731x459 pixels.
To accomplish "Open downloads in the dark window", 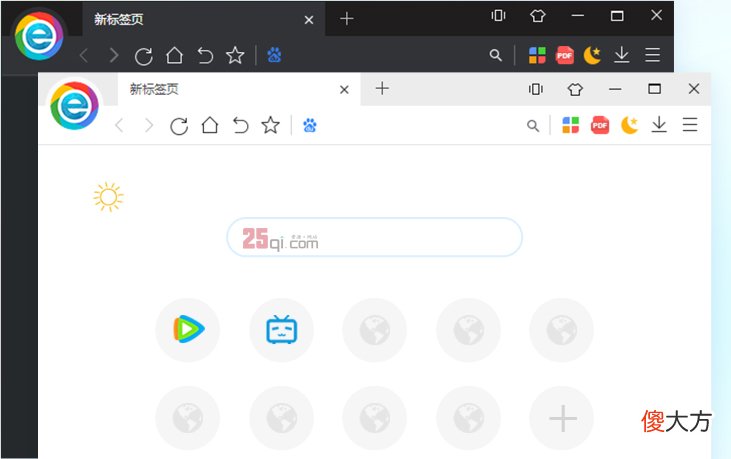I will (x=621, y=55).
